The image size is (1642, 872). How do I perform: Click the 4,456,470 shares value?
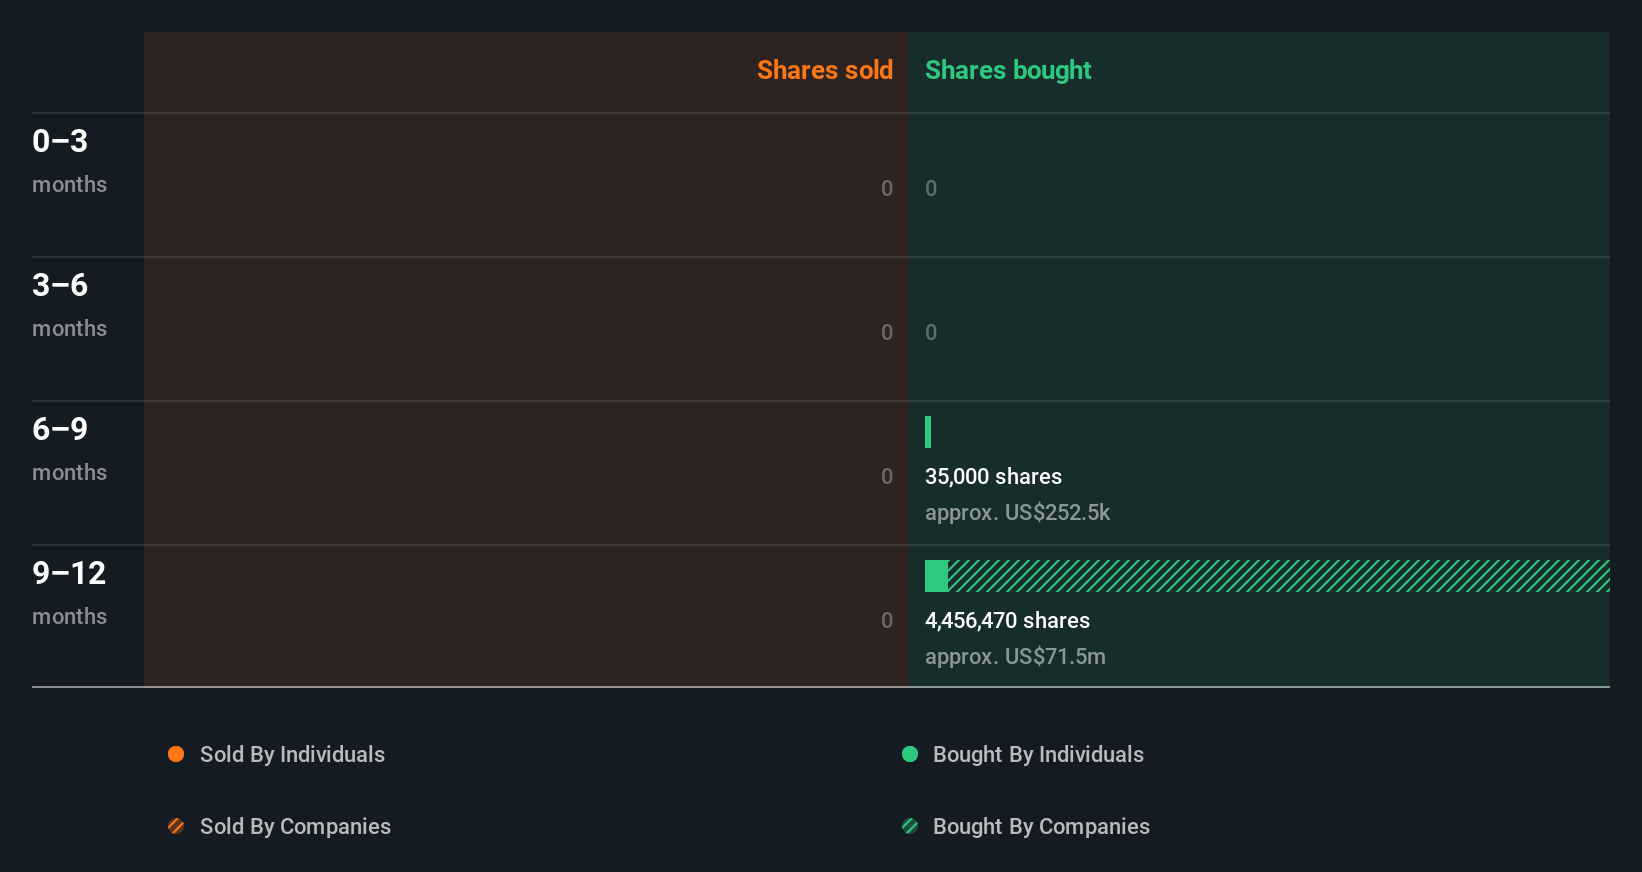click(1007, 621)
